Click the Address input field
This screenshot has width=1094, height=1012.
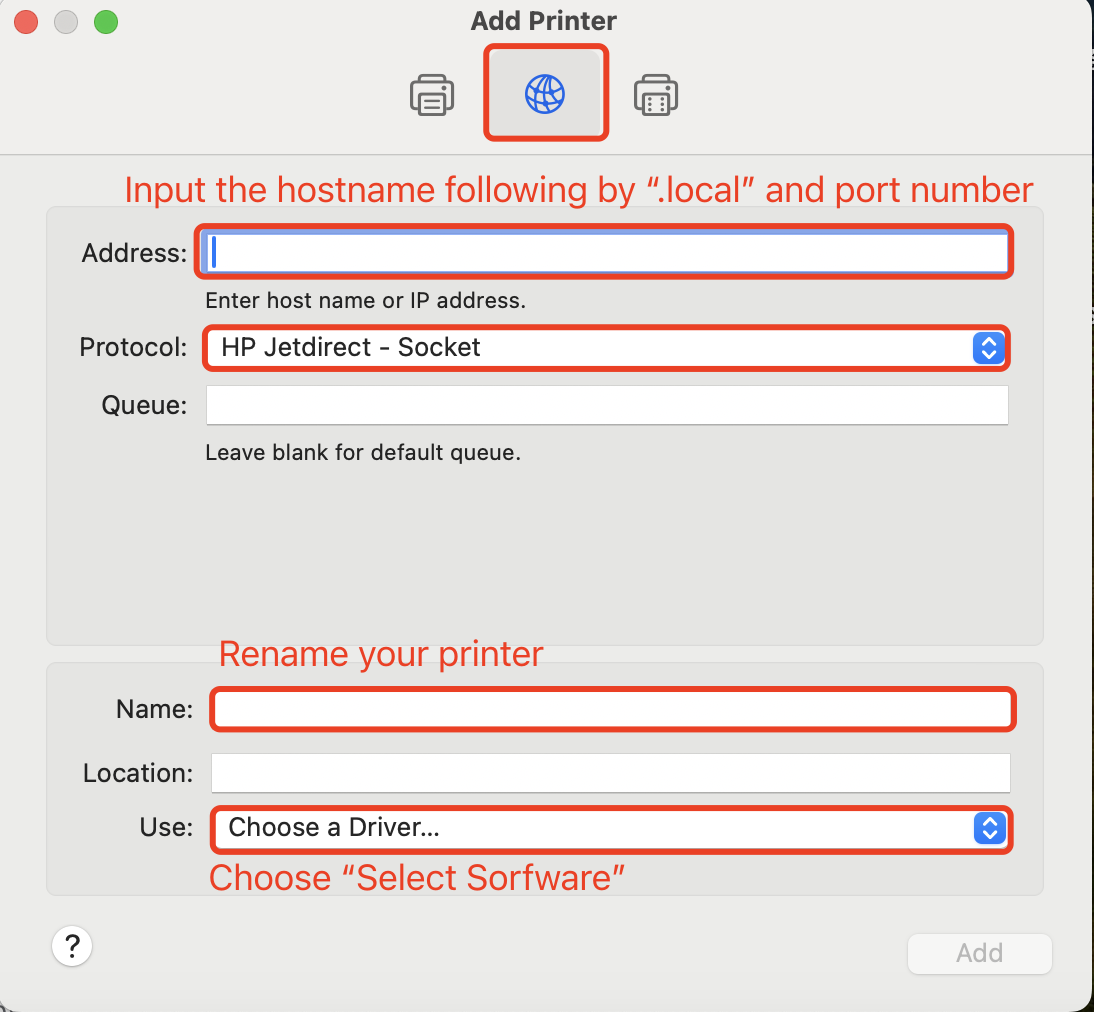click(x=605, y=252)
